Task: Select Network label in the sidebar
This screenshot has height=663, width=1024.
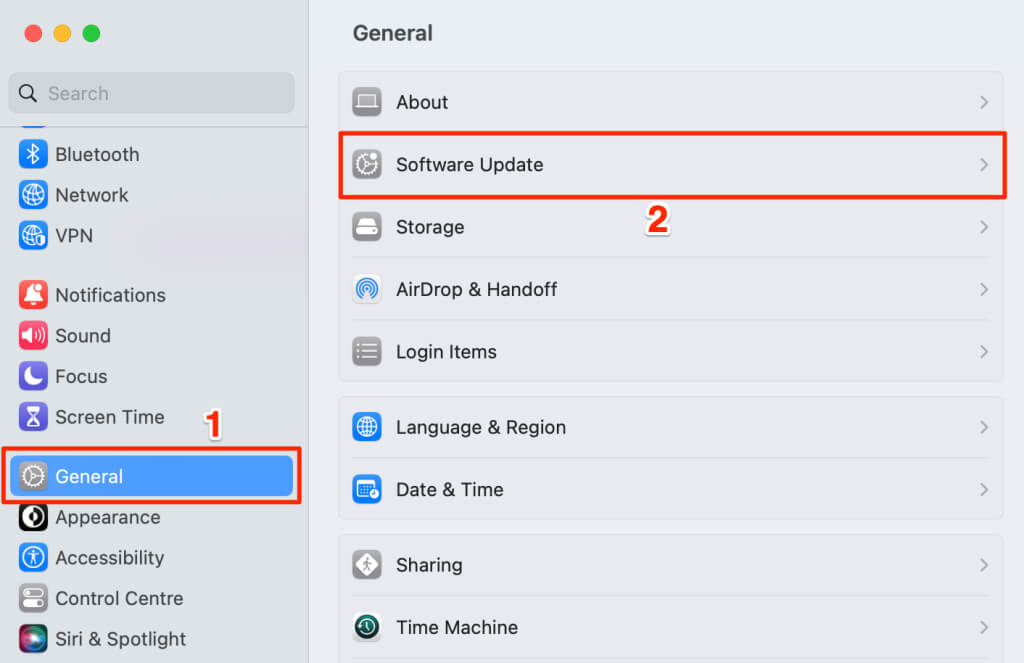Action: pyautogui.click(x=91, y=195)
